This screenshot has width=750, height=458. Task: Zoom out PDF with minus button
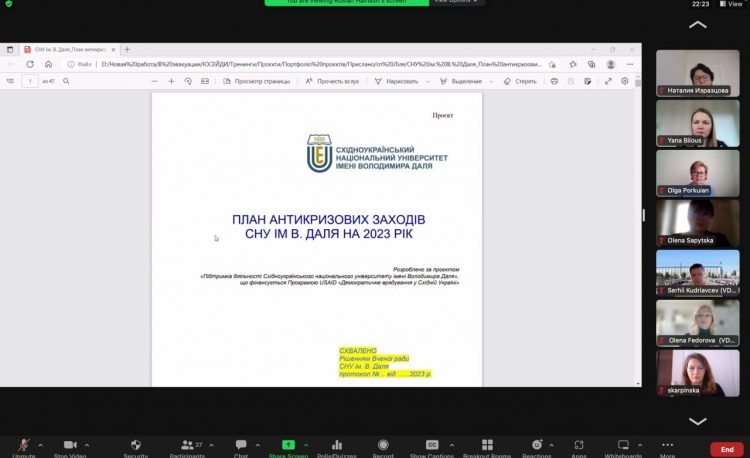pyautogui.click(x=154, y=81)
